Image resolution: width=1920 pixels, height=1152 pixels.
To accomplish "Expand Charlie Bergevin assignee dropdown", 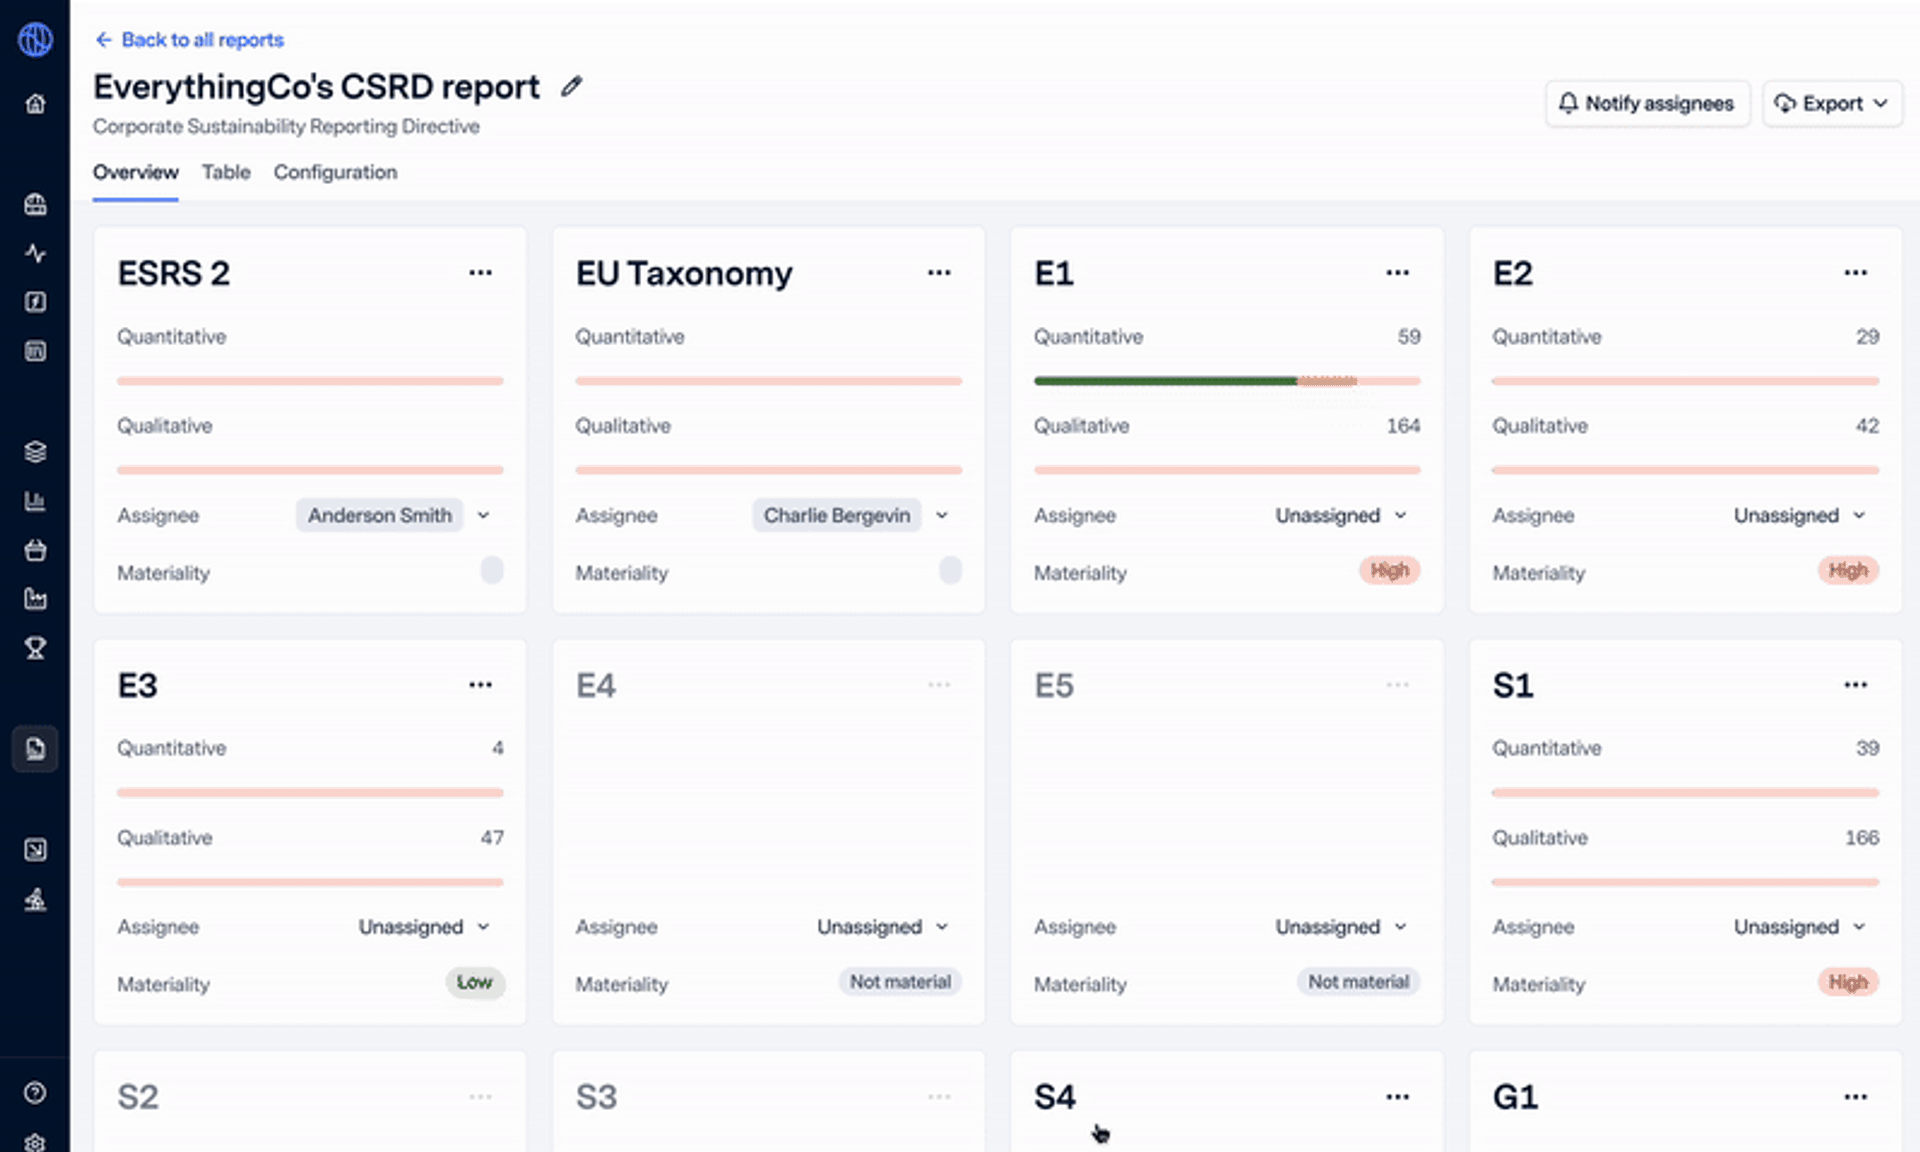I will point(942,515).
